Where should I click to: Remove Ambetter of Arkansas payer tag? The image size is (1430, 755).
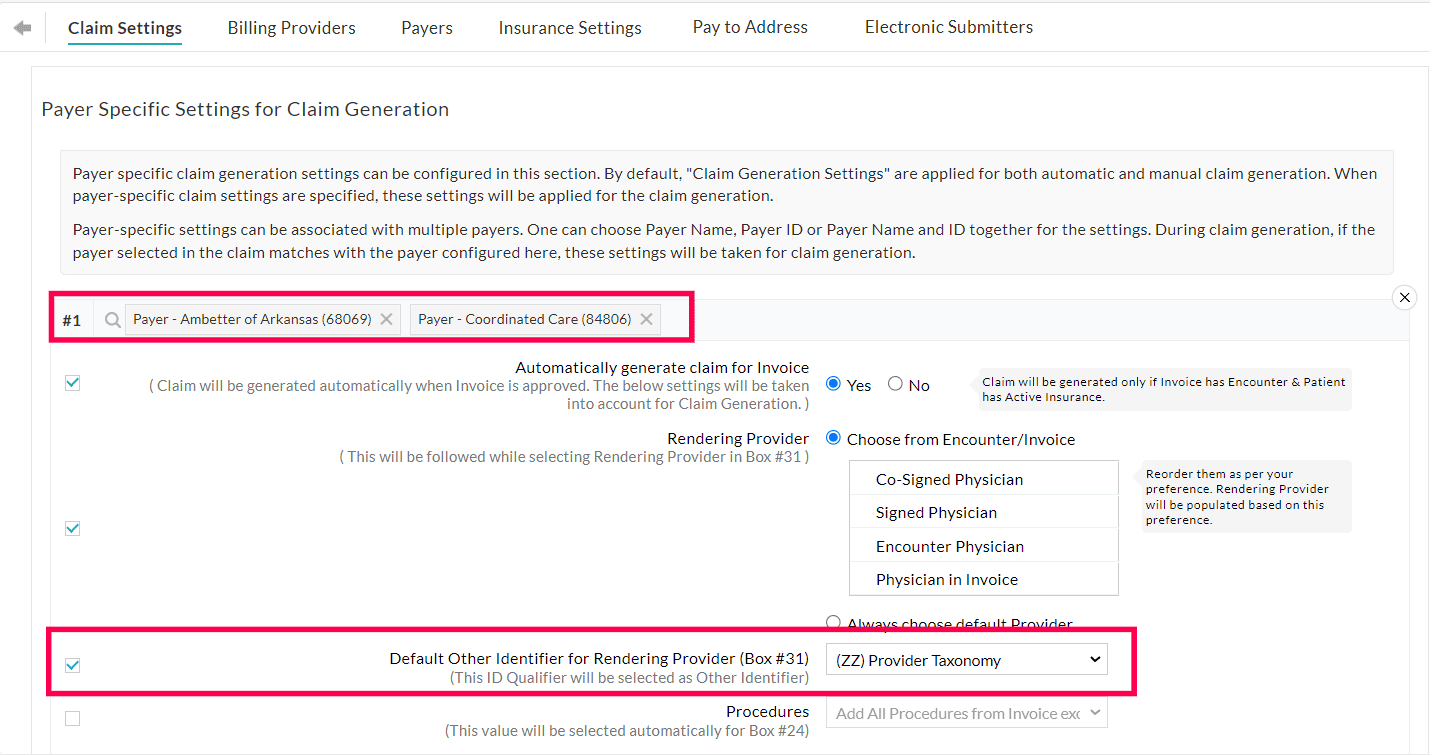point(386,320)
